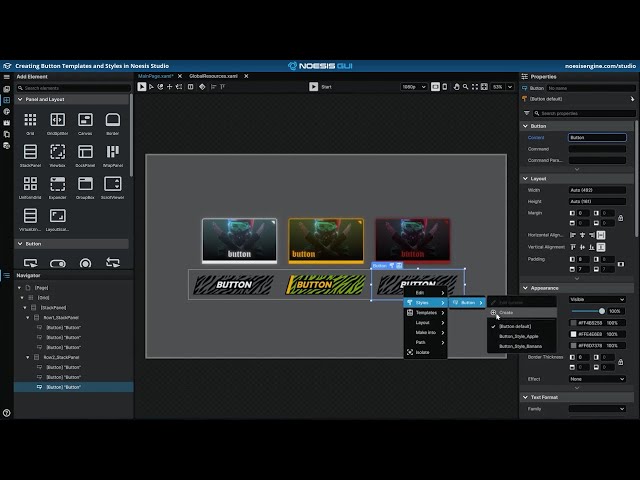Select the arrow selection tool in toolbar
The height and width of the screenshot is (480, 640).
(142, 87)
